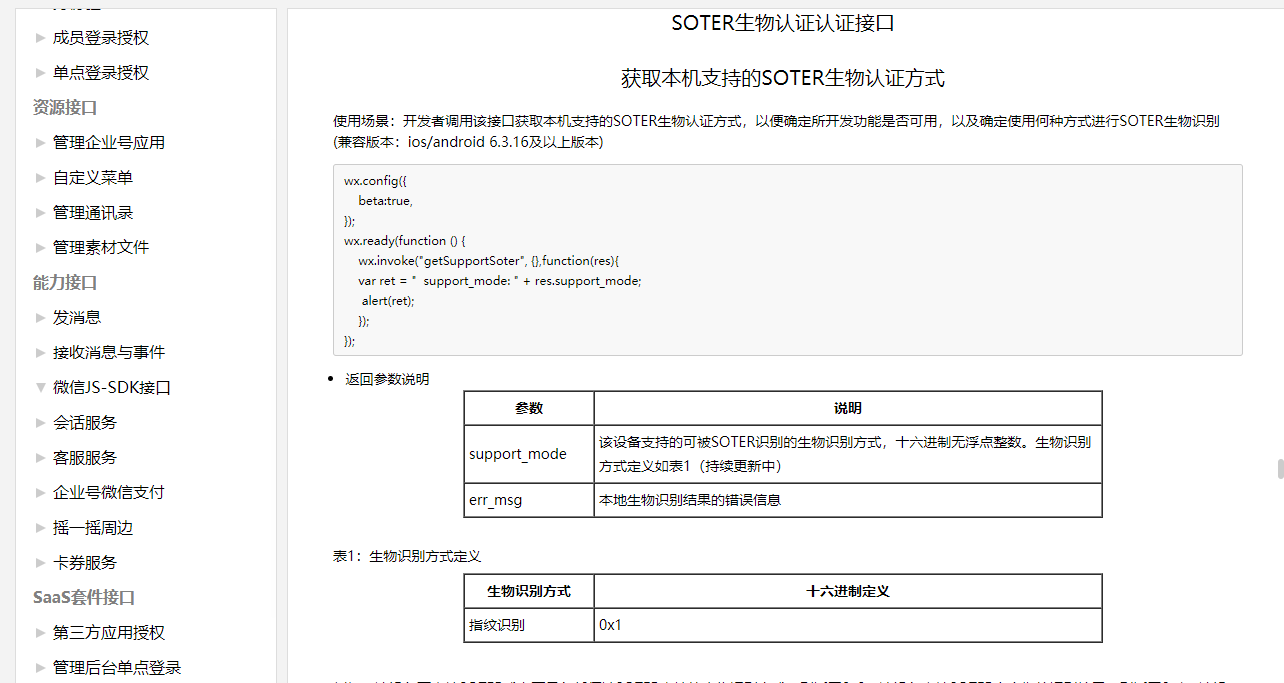The height and width of the screenshot is (683, 1284).
Task: Click the 本地生物识别结果的错误信息 cell
Action: pyautogui.click(x=848, y=500)
